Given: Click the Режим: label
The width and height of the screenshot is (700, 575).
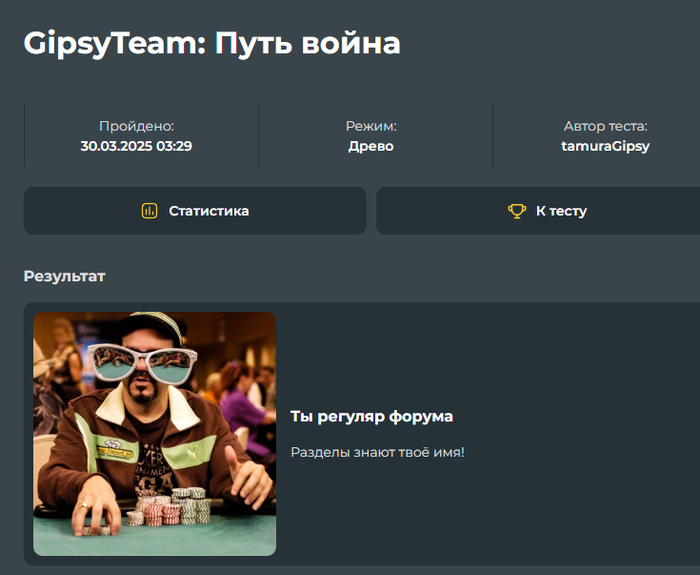Looking at the screenshot, I should click(x=371, y=126).
